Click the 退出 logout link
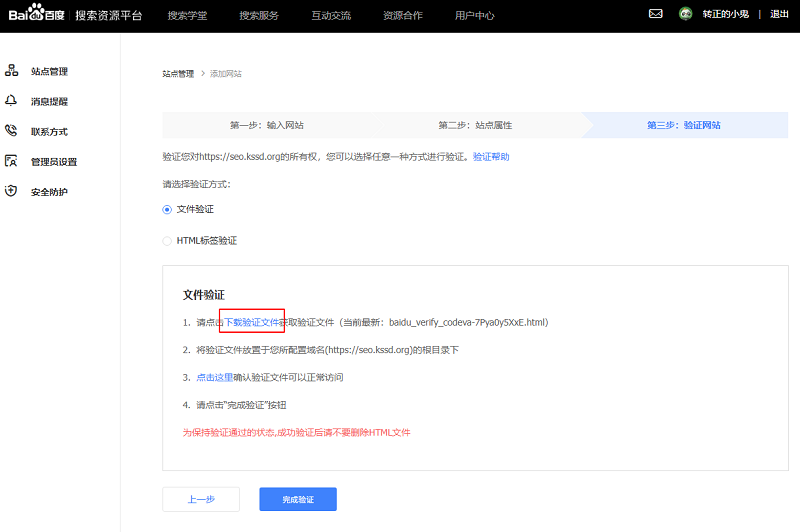Screen dimensions: 800x532 (x=779, y=14)
